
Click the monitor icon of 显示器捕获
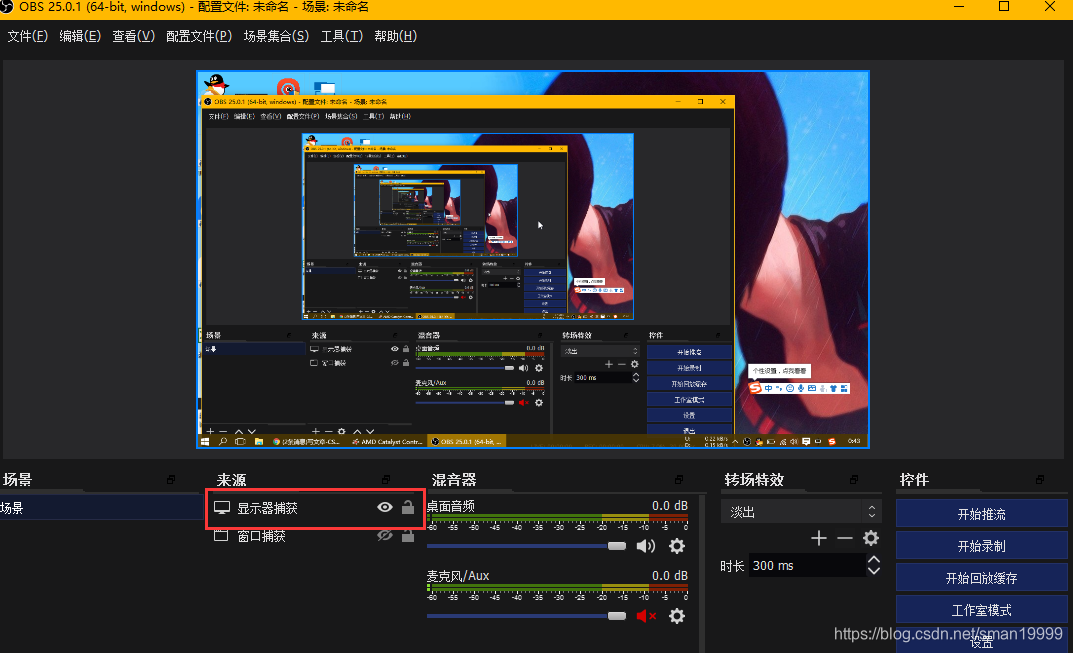tap(222, 508)
